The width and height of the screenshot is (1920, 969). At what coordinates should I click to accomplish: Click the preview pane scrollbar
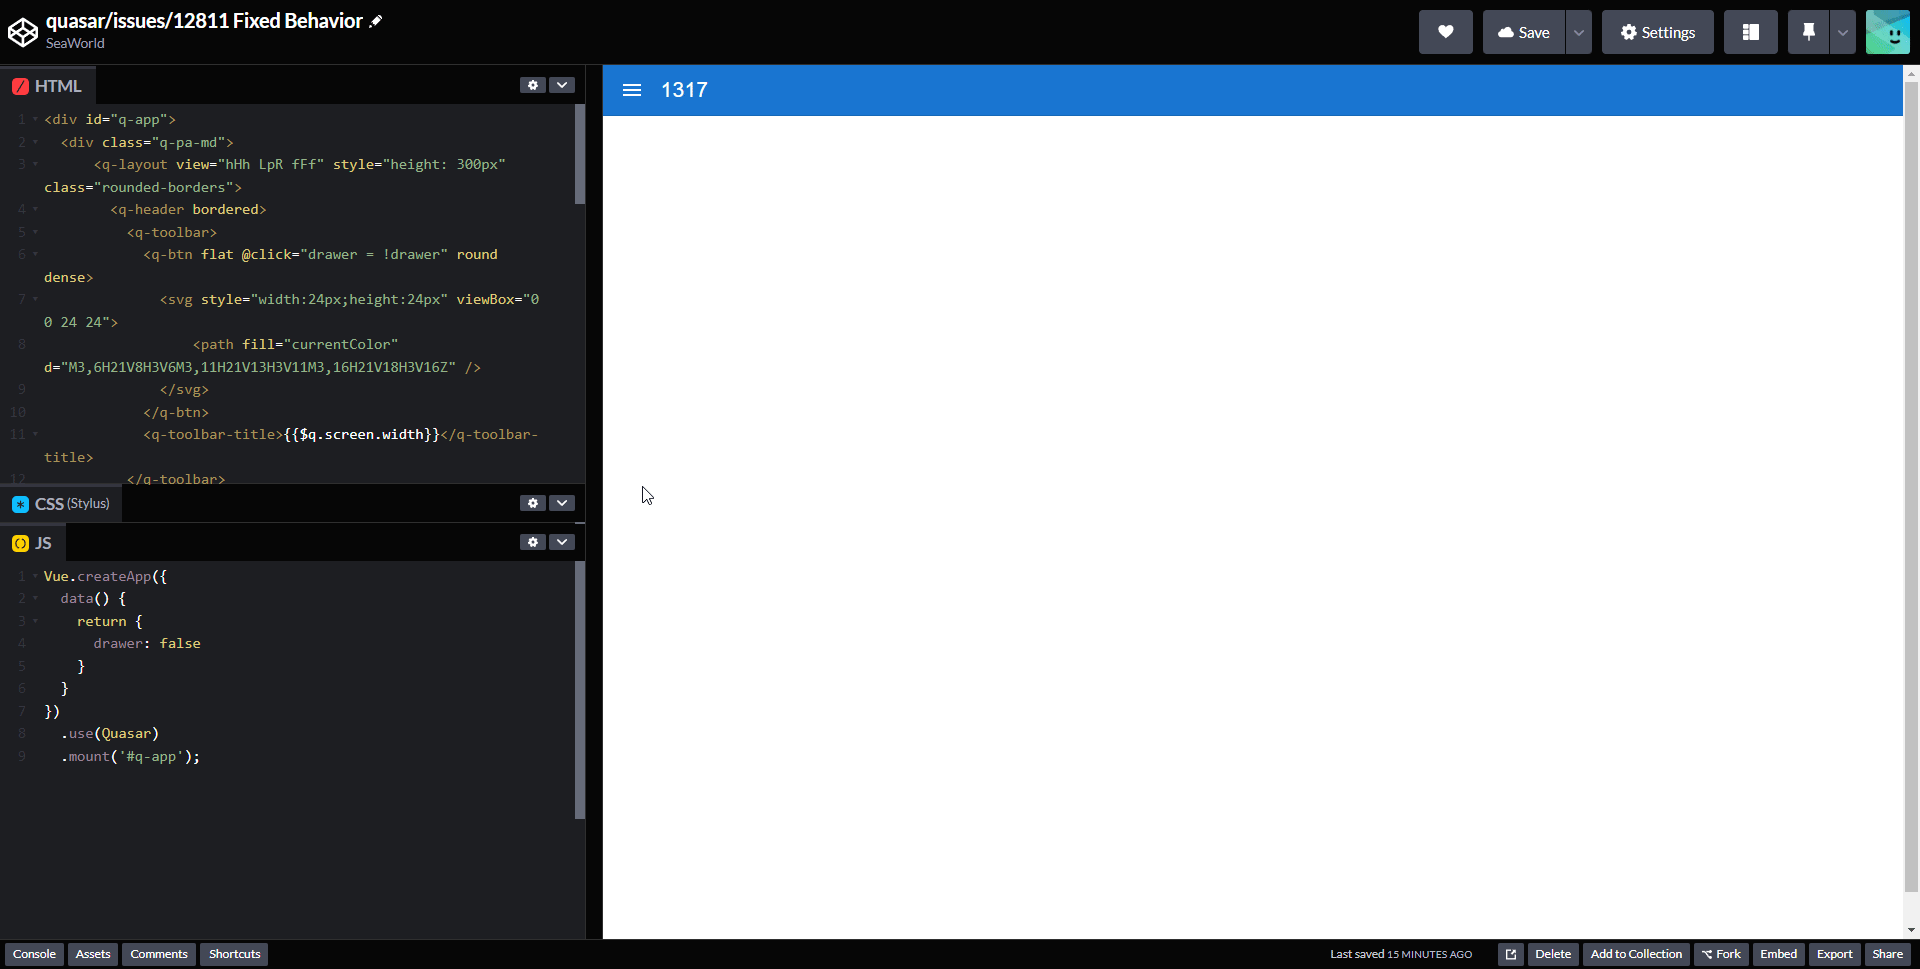[1911, 500]
